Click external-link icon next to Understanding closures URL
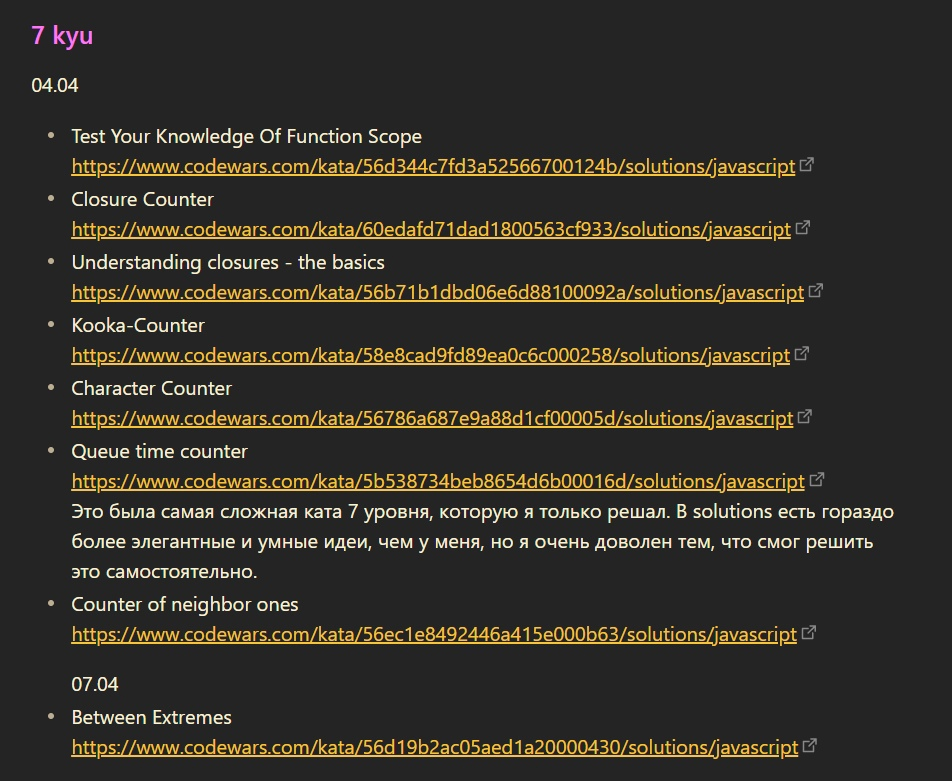952x781 pixels. [816, 291]
